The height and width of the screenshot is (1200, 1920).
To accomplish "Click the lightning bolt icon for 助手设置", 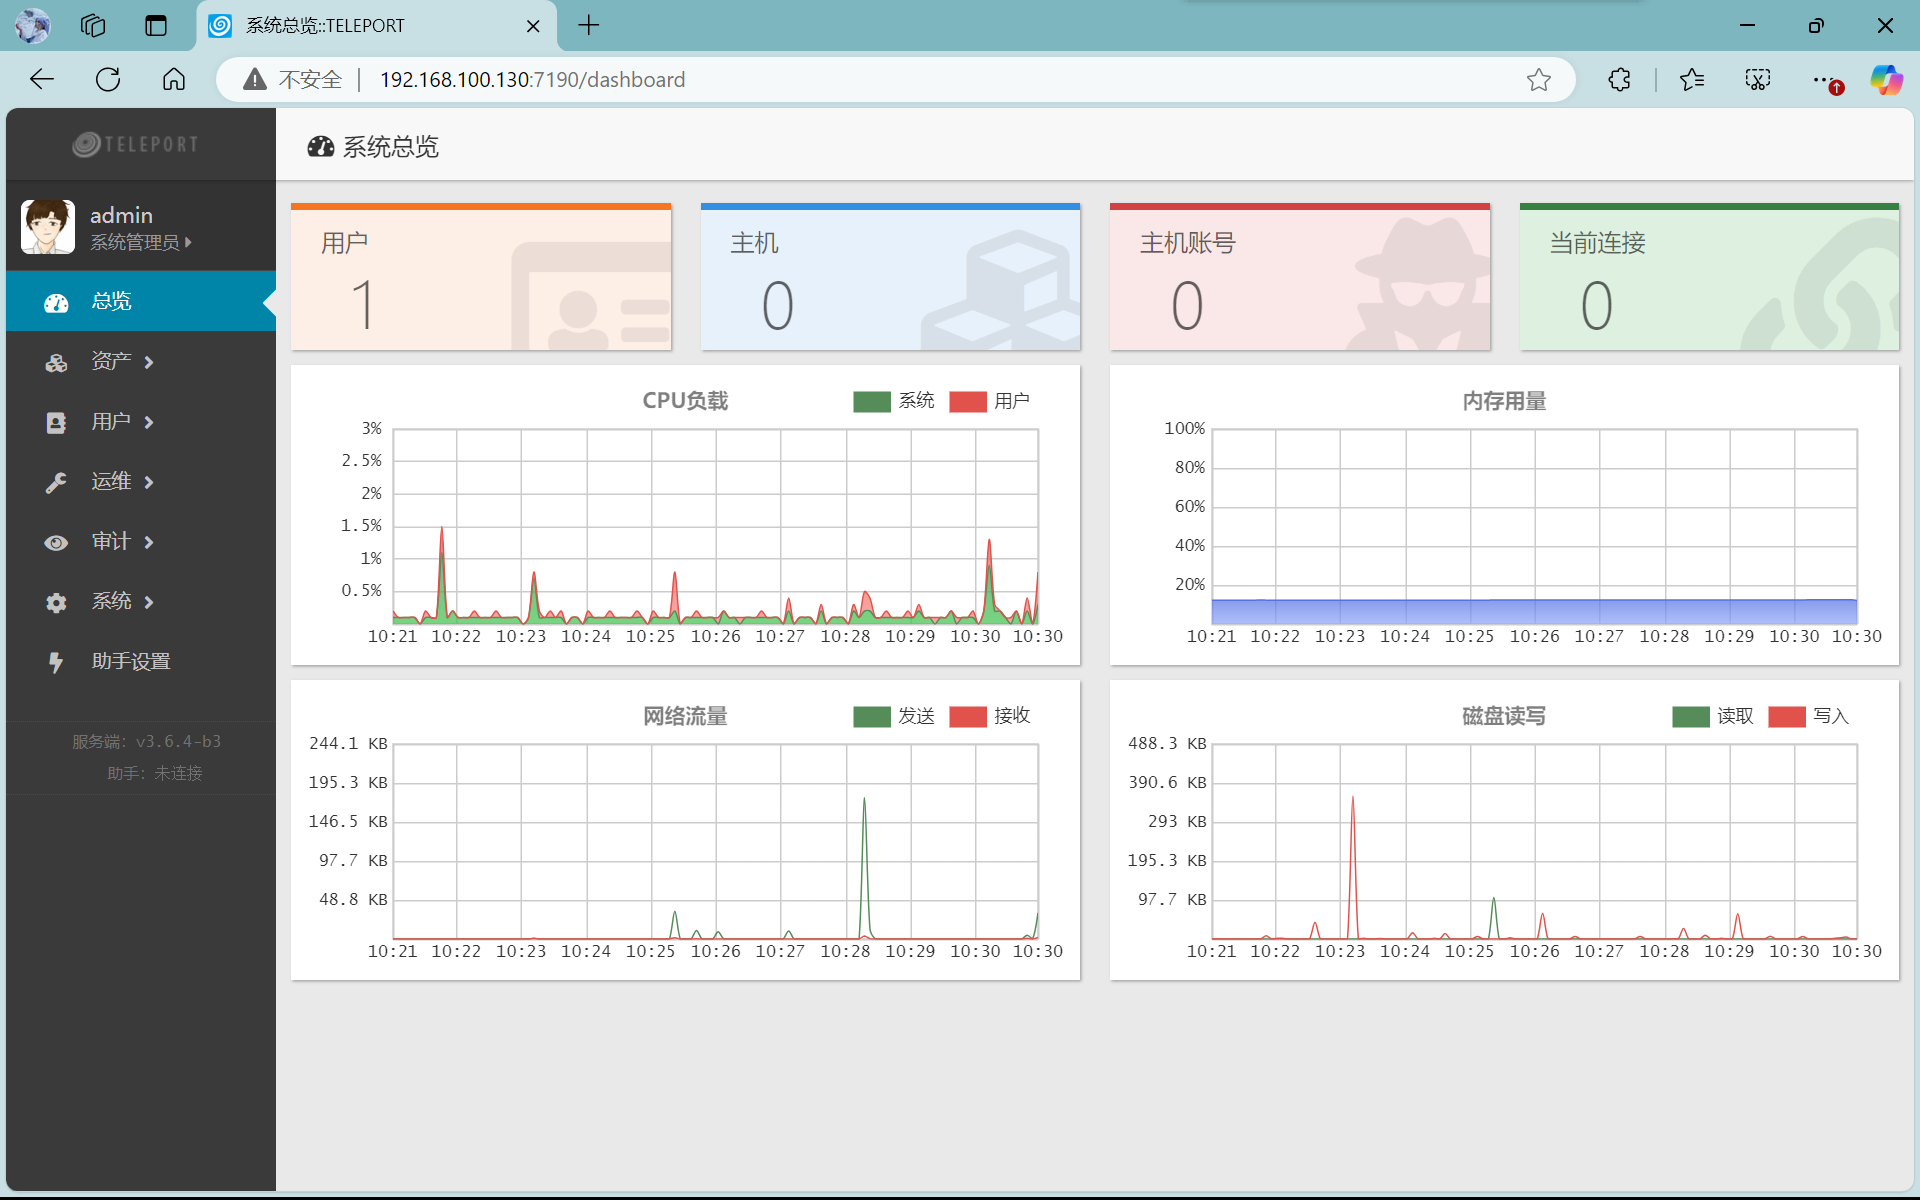I will (56, 662).
